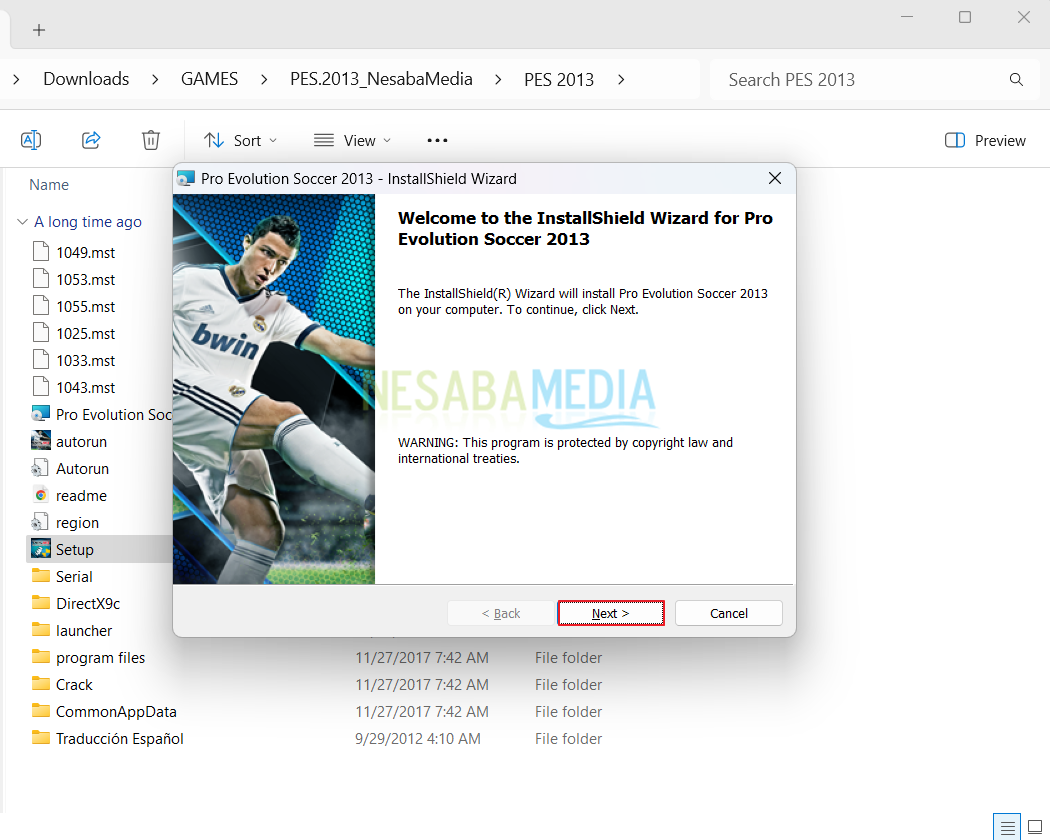
Task: Select file 1053.mst
Action: [x=86, y=279]
